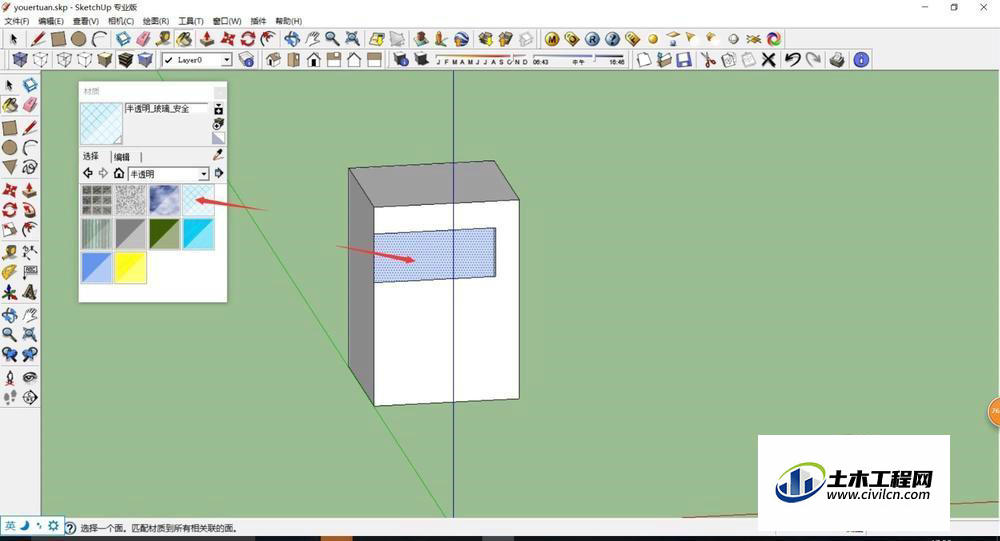This screenshot has width=1000, height=541.
Task: Create a new file
Action: point(644,60)
